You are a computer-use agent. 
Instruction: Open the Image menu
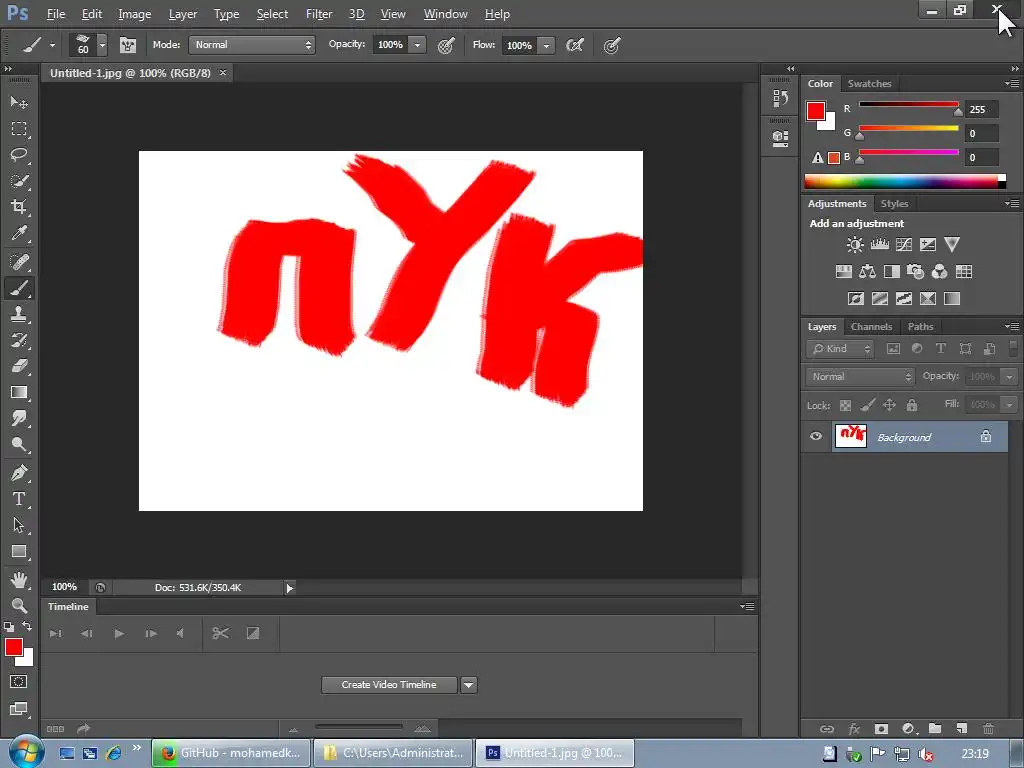pyautogui.click(x=135, y=14)
